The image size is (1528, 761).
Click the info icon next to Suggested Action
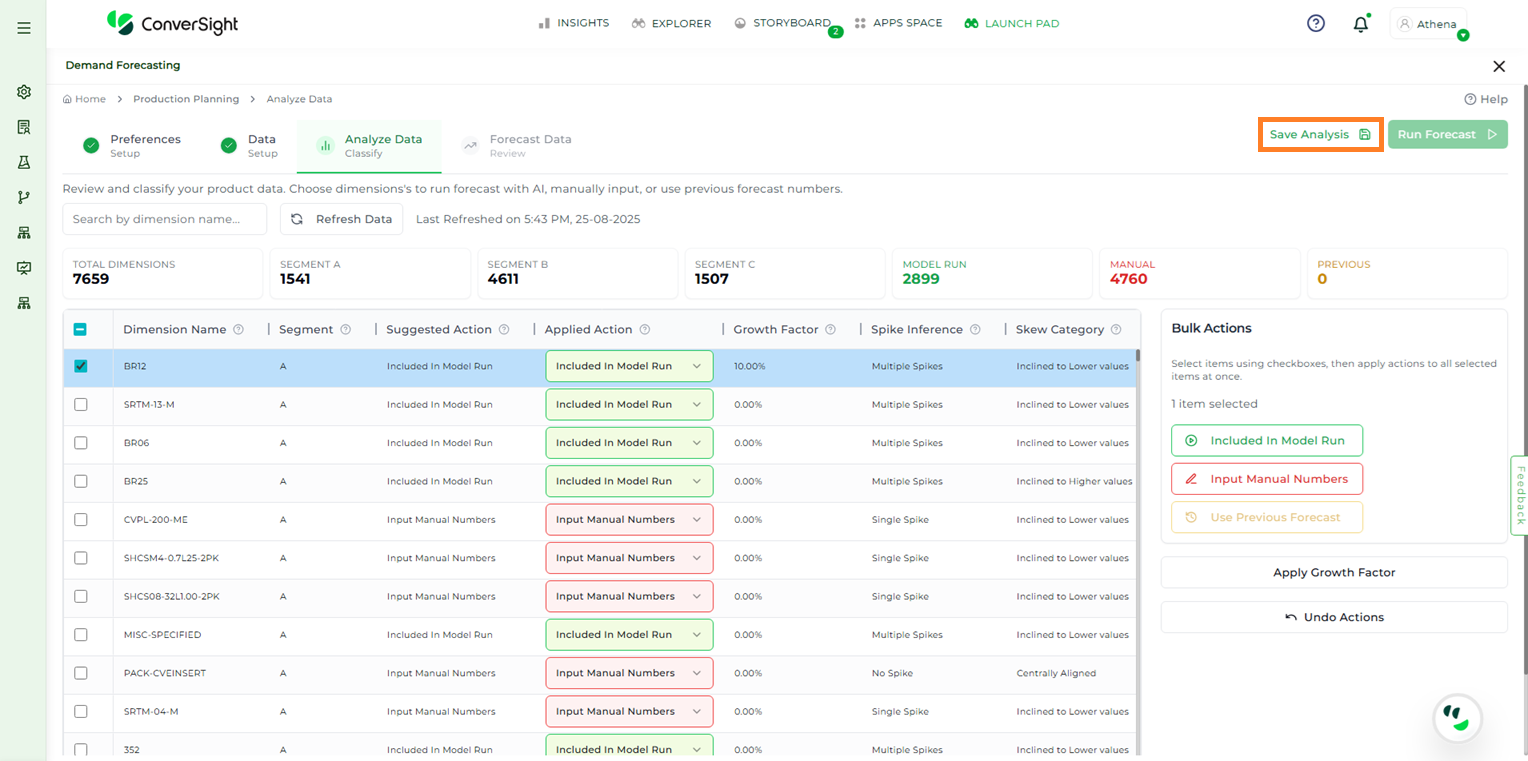[504, 329]
